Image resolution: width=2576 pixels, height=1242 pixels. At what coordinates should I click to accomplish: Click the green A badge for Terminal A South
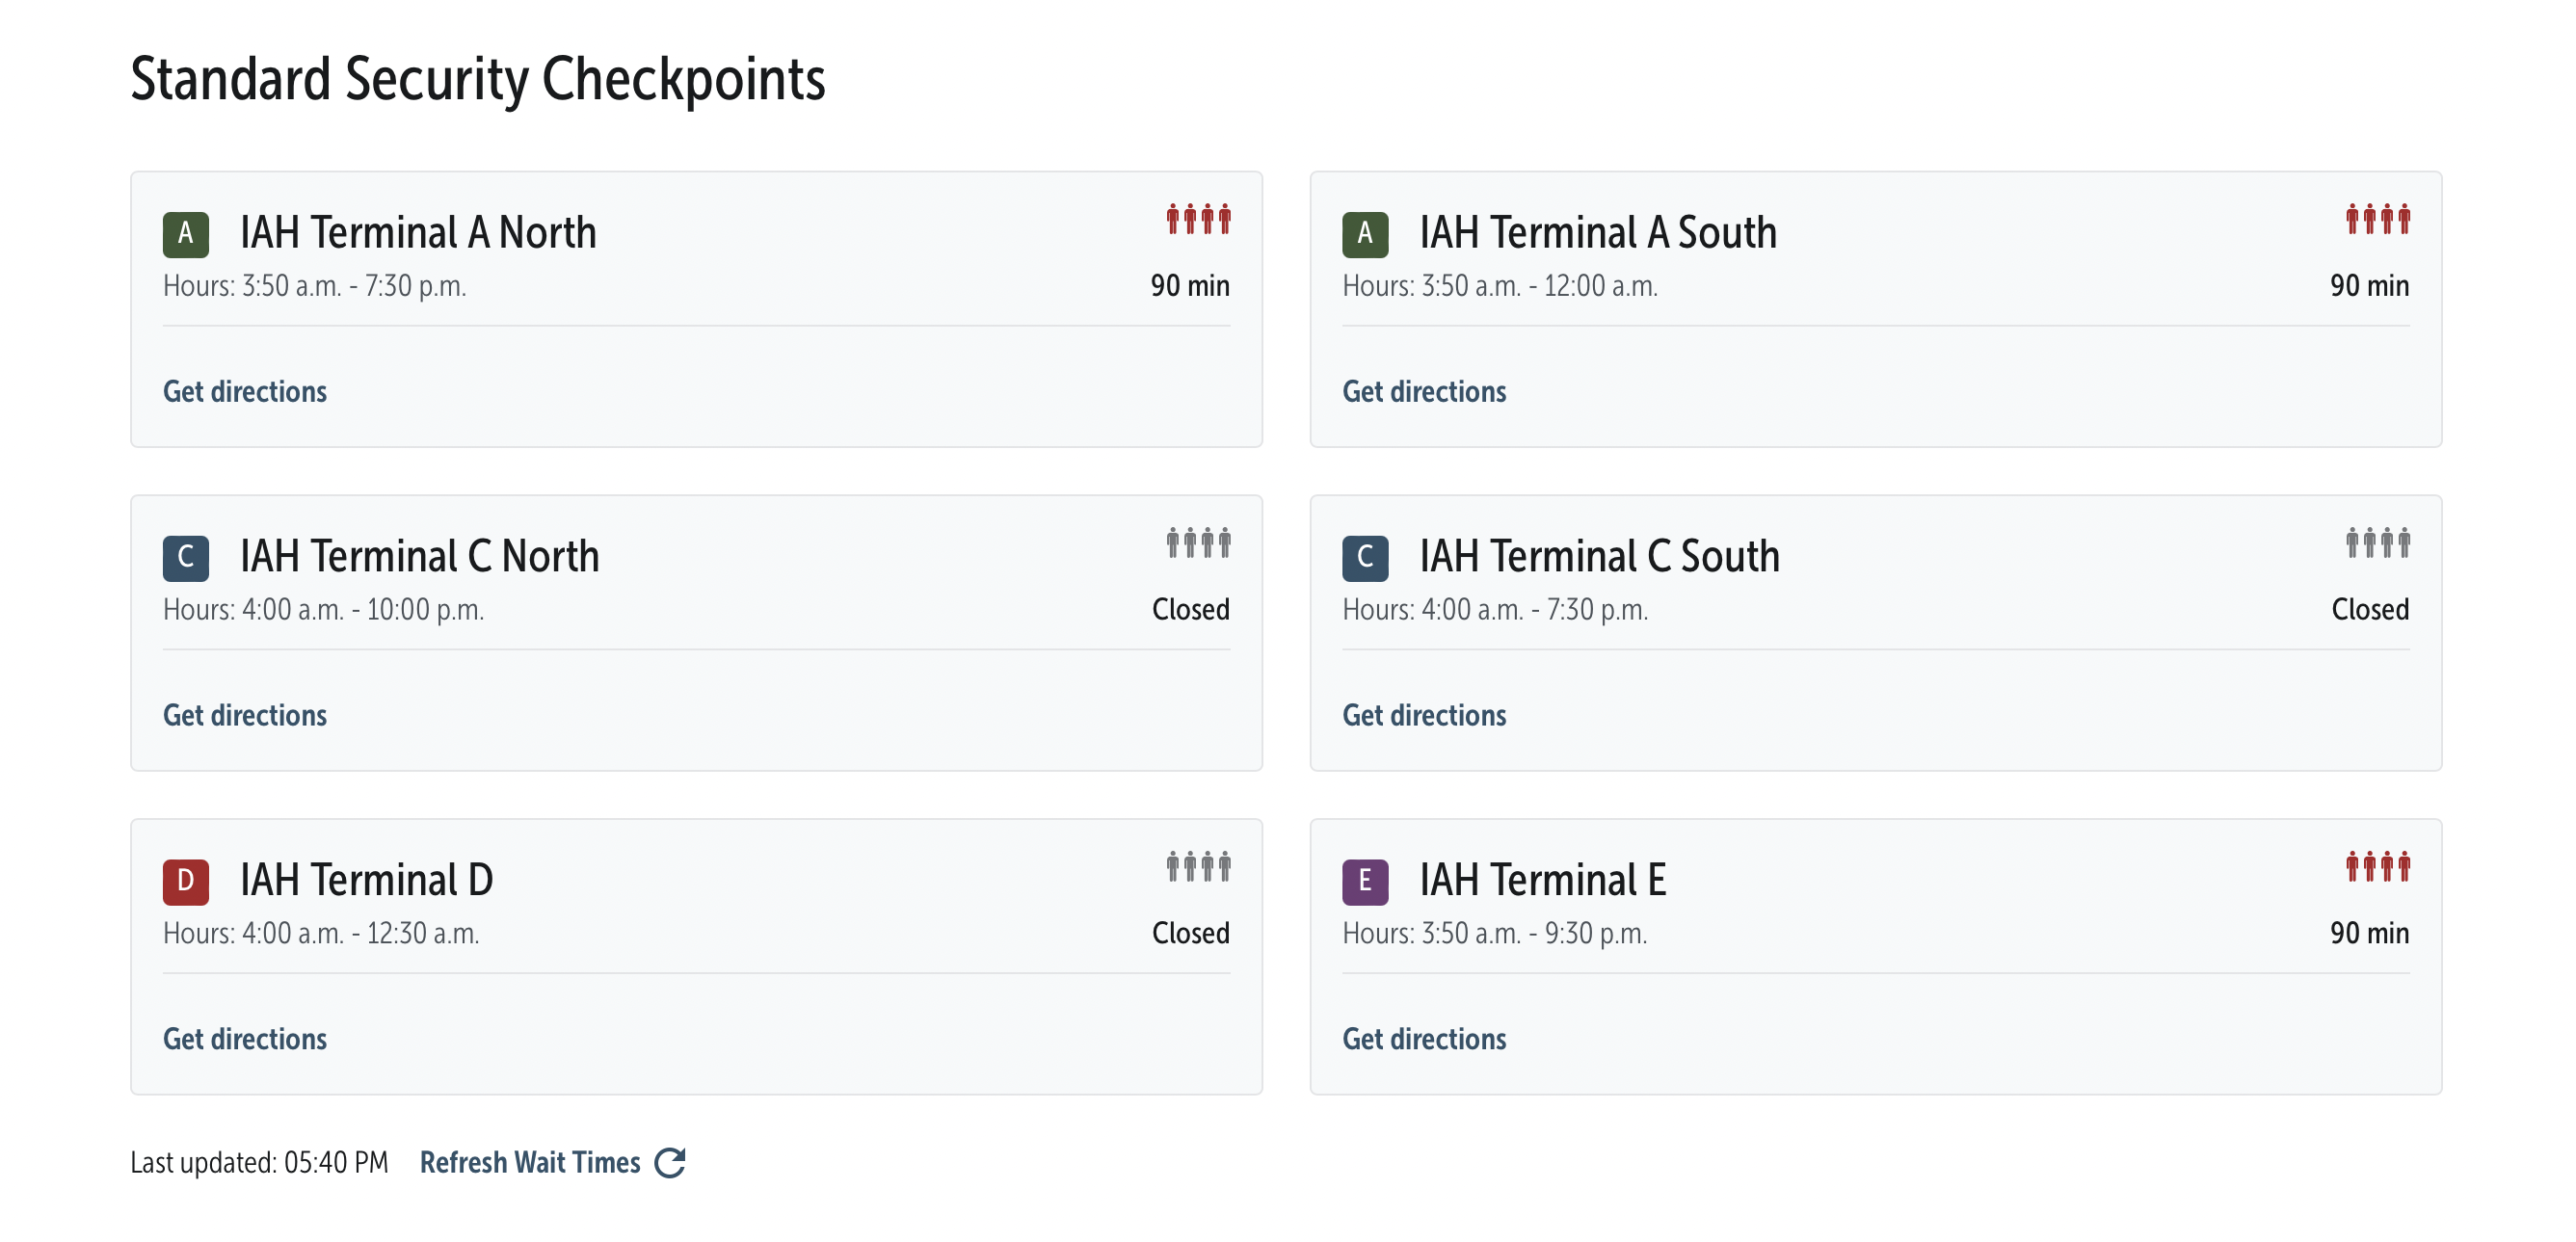click(x=1364, y=234)
